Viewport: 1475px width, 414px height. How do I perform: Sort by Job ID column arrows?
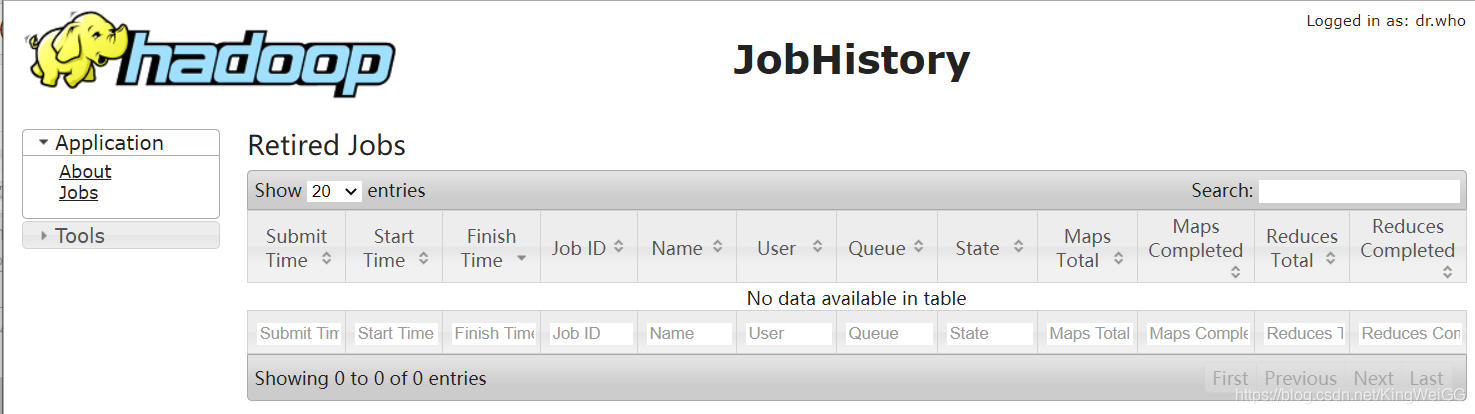(x=619, y=247)
